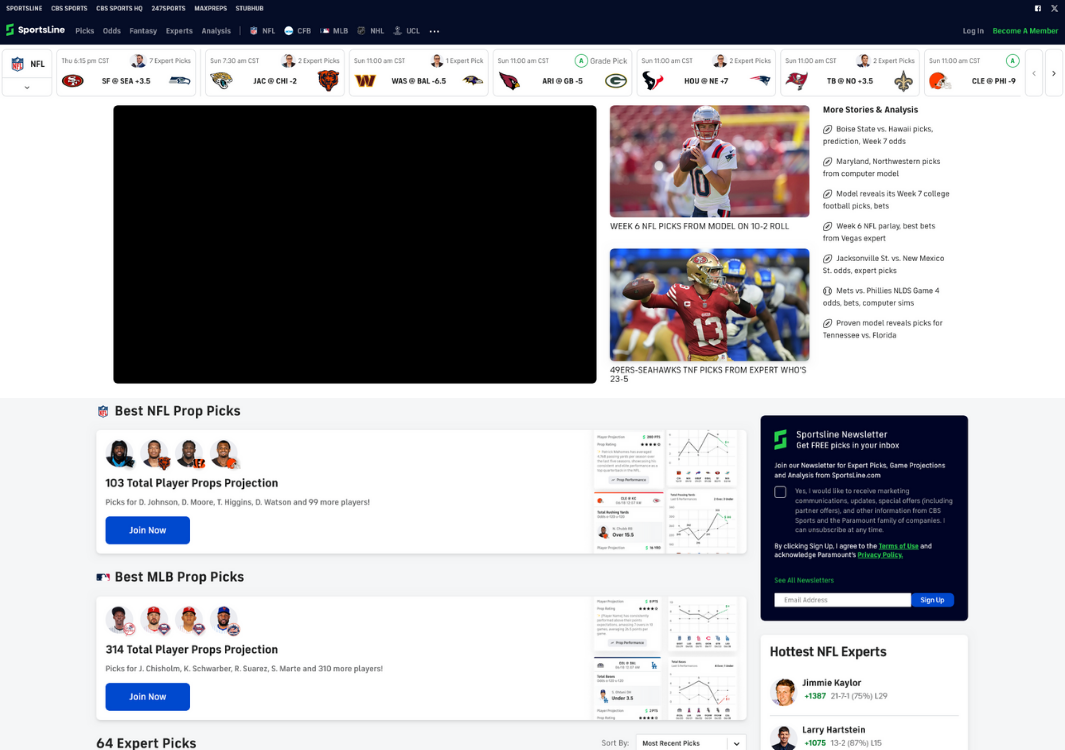Open Model reveals Week 7 college football picks
Image resolution: width=1065 pixels, height=750 pixels.
(x=886, y=200)
